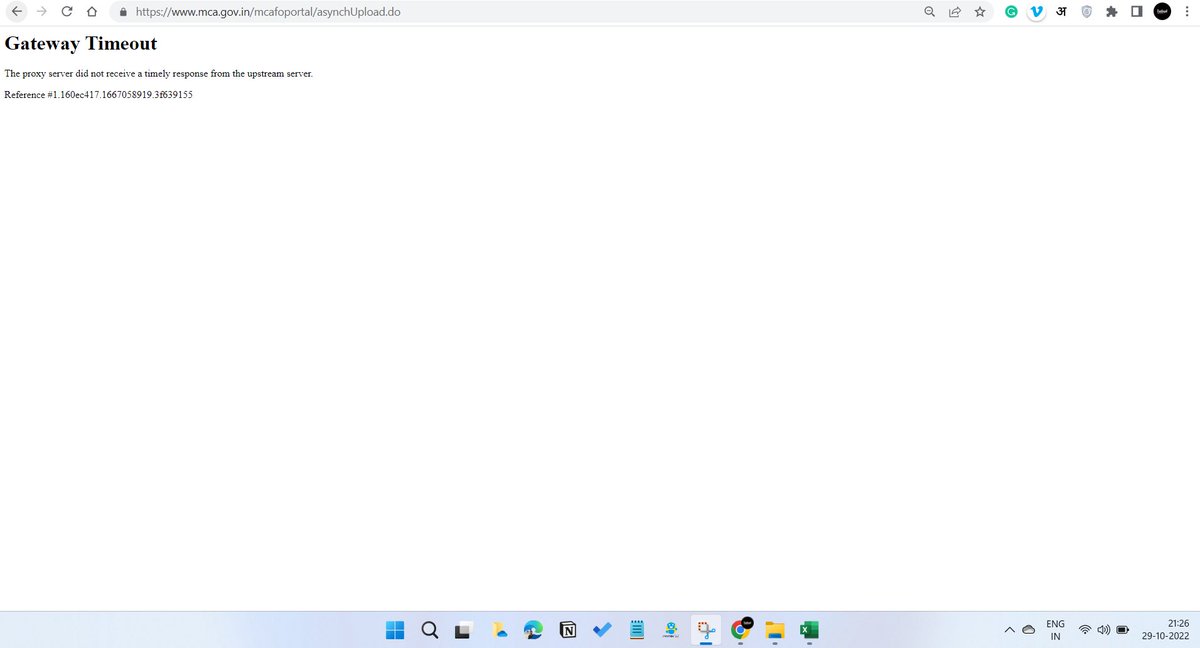Open Task View on taskbar

click(x=464, y=631)
